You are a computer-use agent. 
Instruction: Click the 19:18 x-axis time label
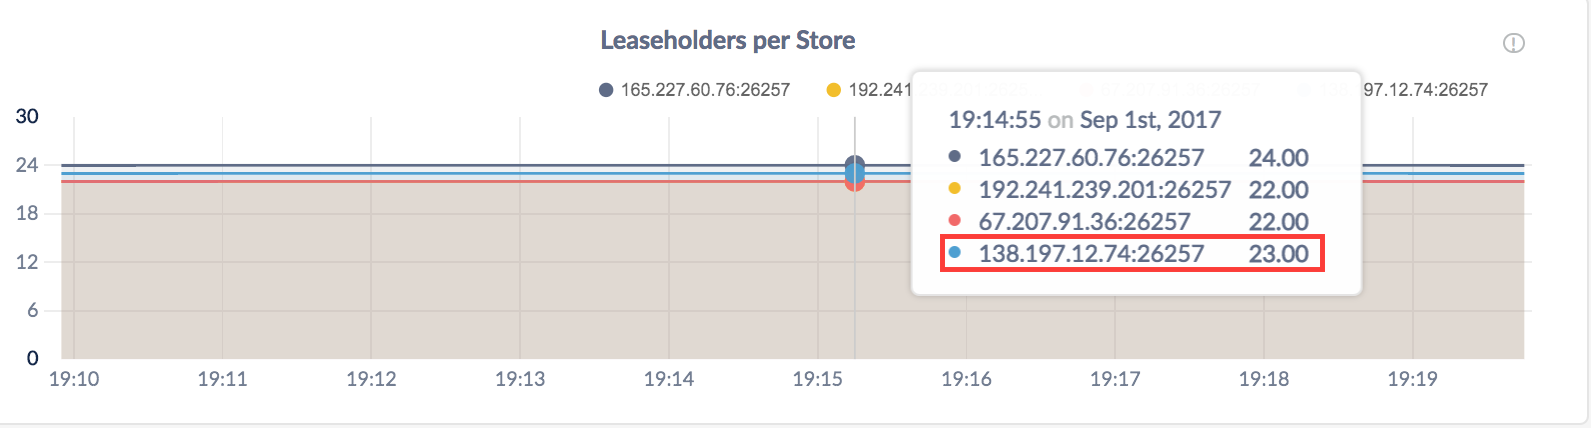[x=1263, y=379]
